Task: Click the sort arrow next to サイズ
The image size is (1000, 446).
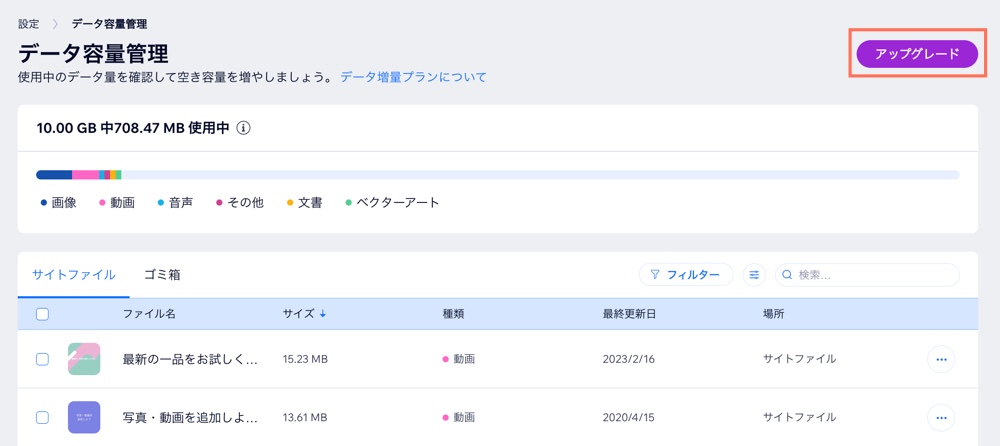Action: 323,314
